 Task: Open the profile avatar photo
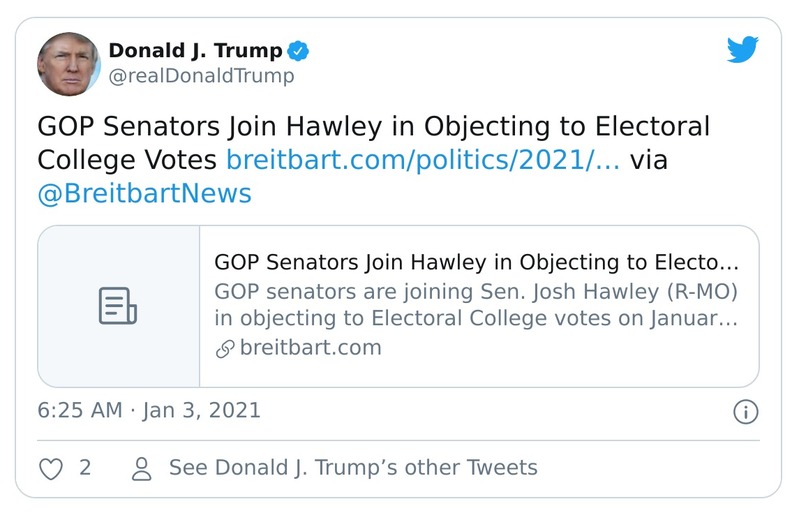[69, 63]
